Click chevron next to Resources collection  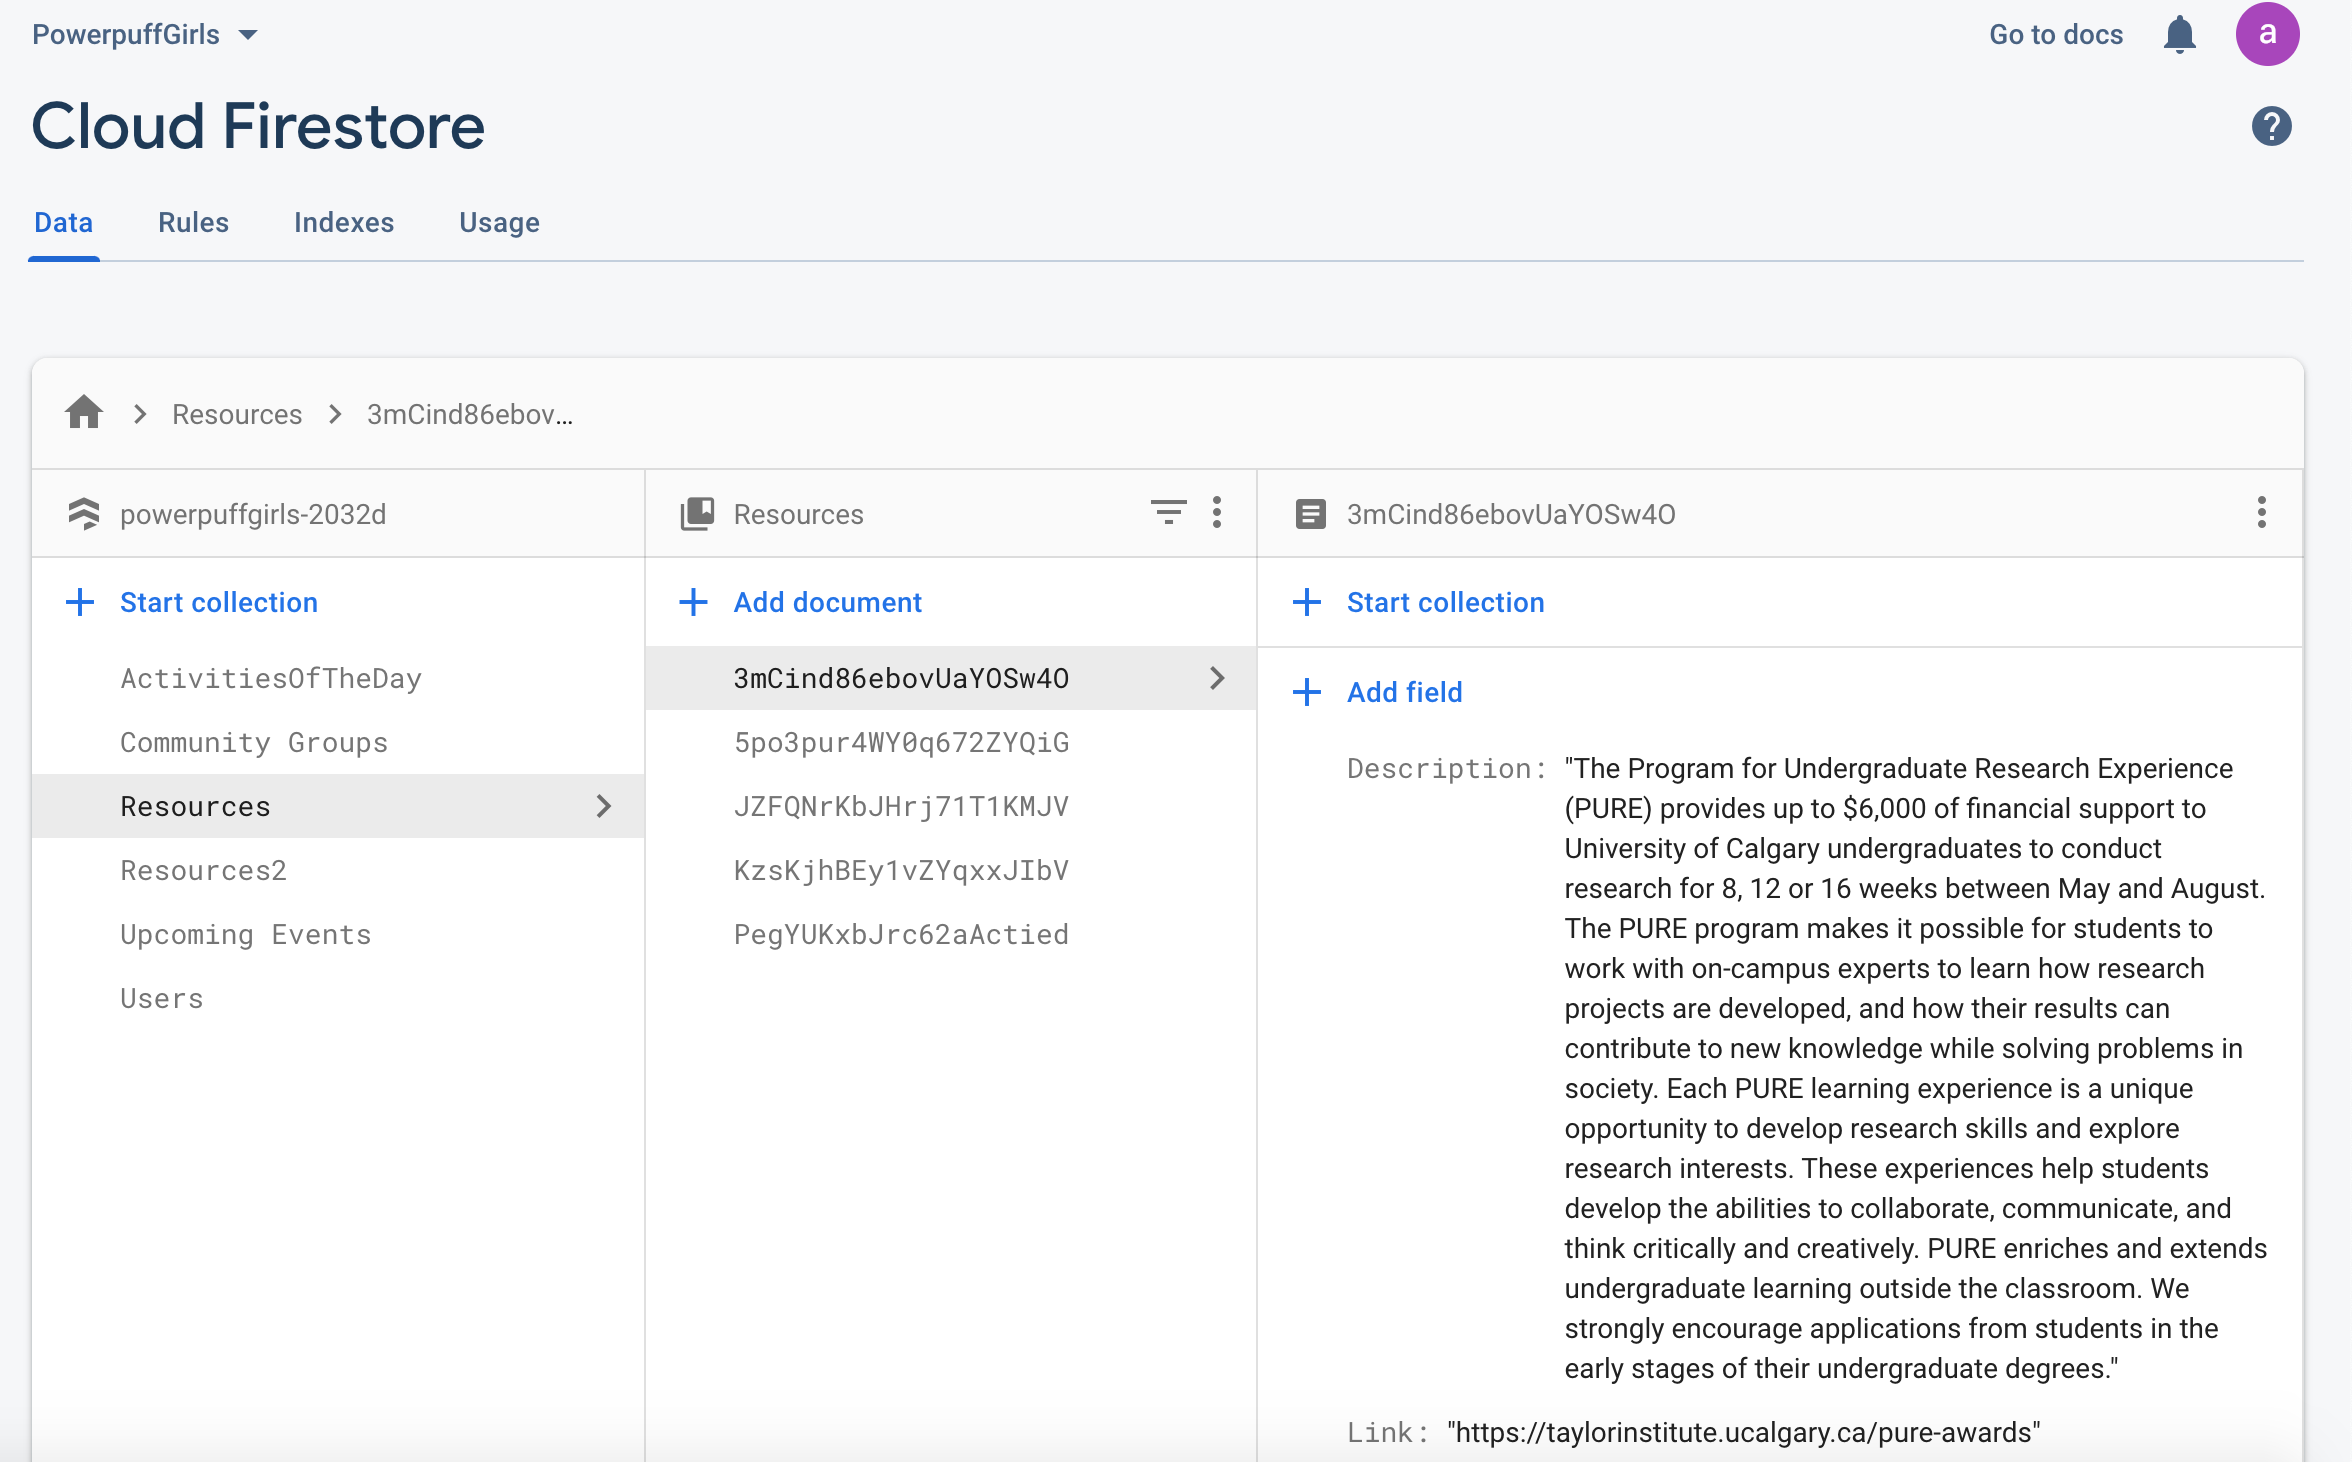pos(603,806)
